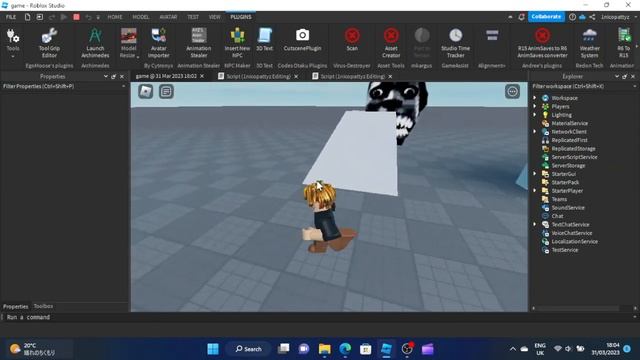Viewport: 640px width, 360px height.
Task: Expand the NetworkClient tree node
Action: [x=535, y=131]
